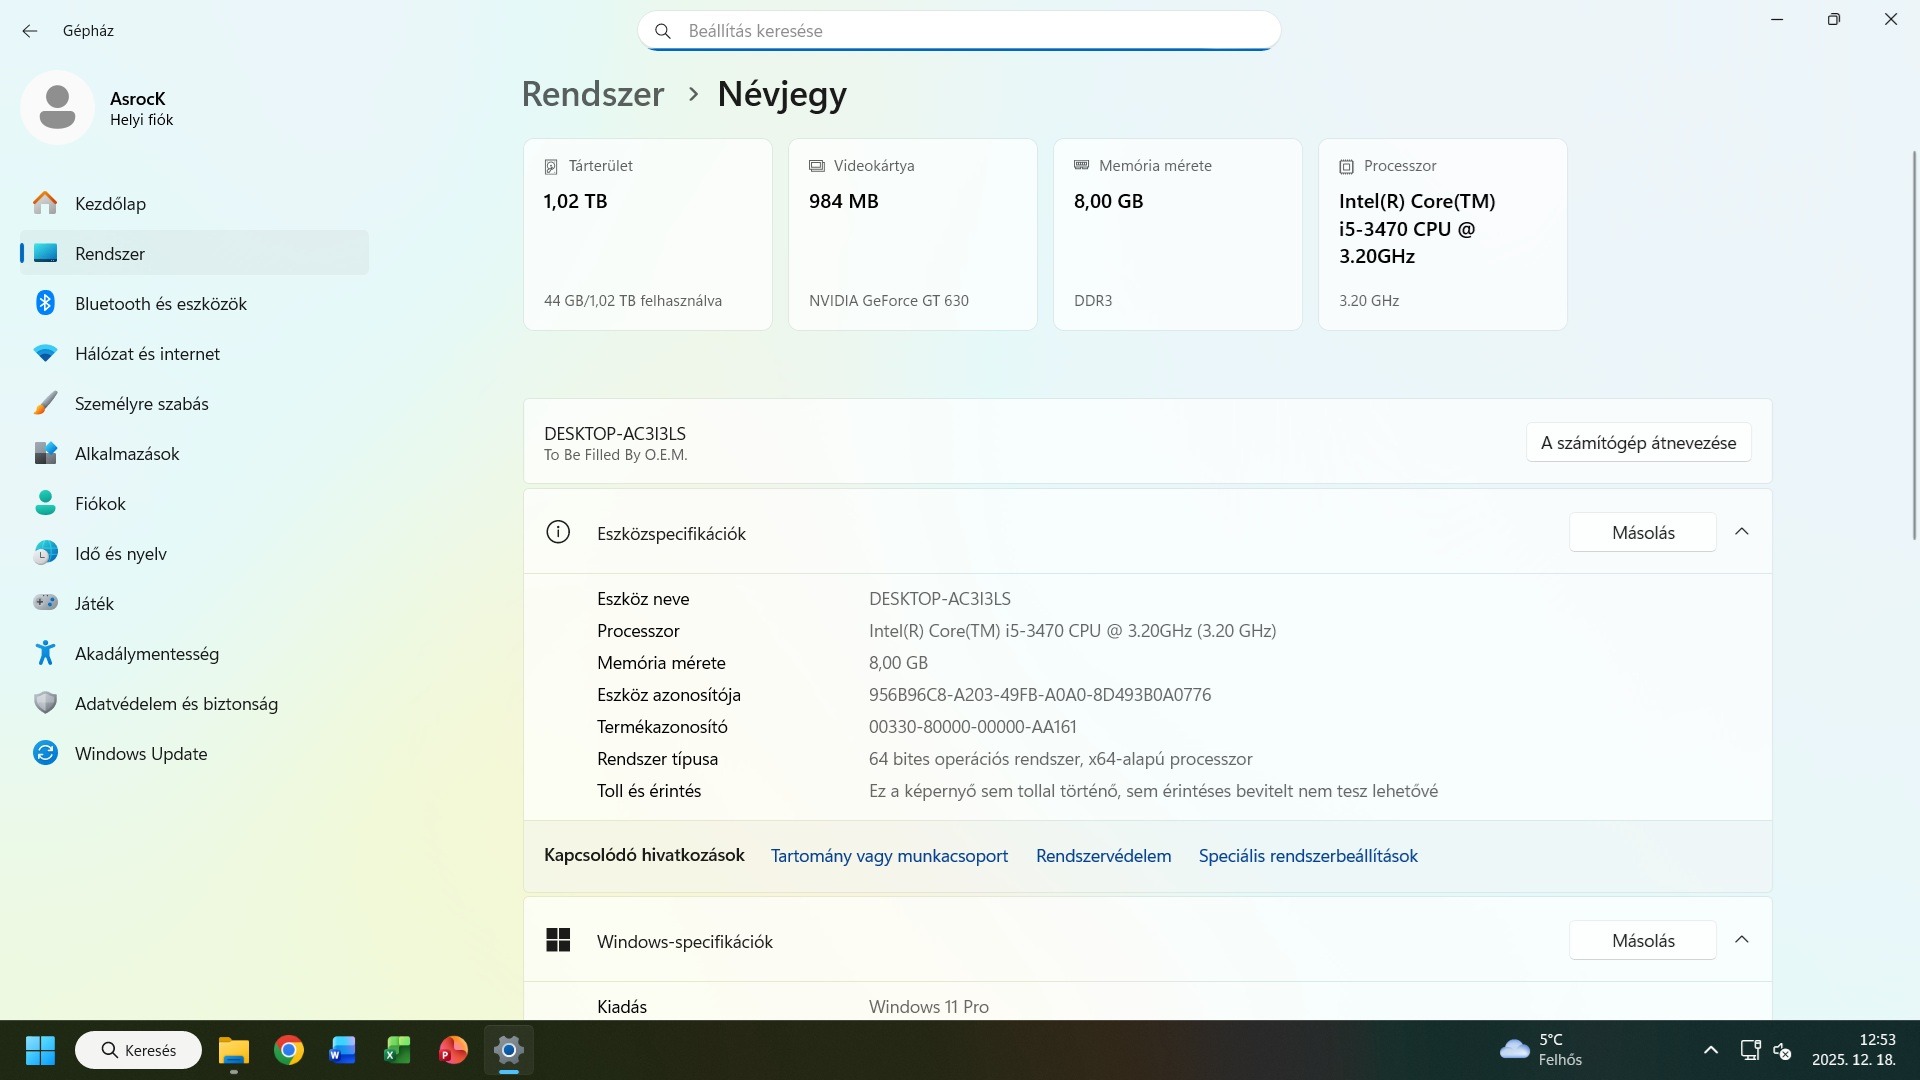Image resolution: width=1920 pixels, height=1080 pixels.
Task: Click A számítógép átnevezése button
Action: click(x=1638, y=442)
